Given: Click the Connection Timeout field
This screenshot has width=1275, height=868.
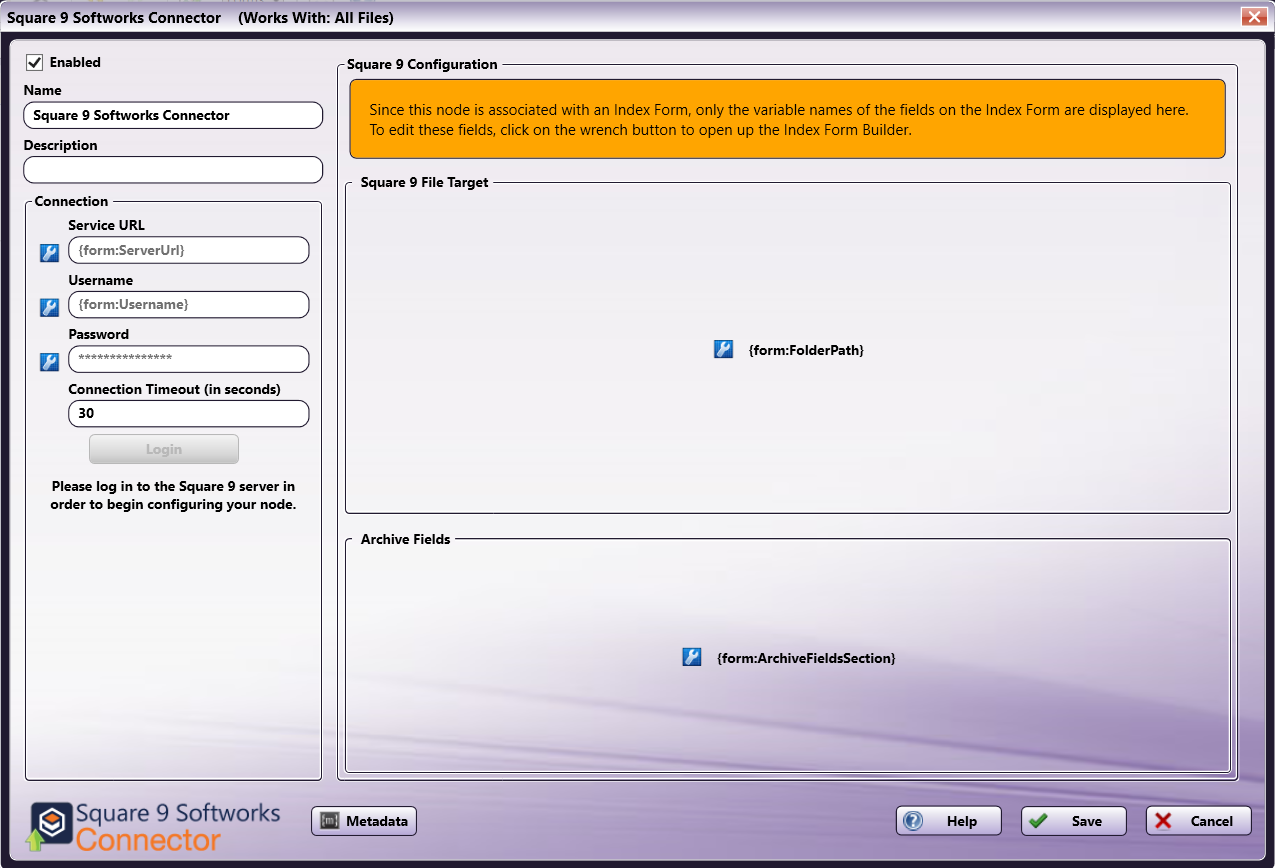Looking at the screenshot, I should (x=189, y=413).
